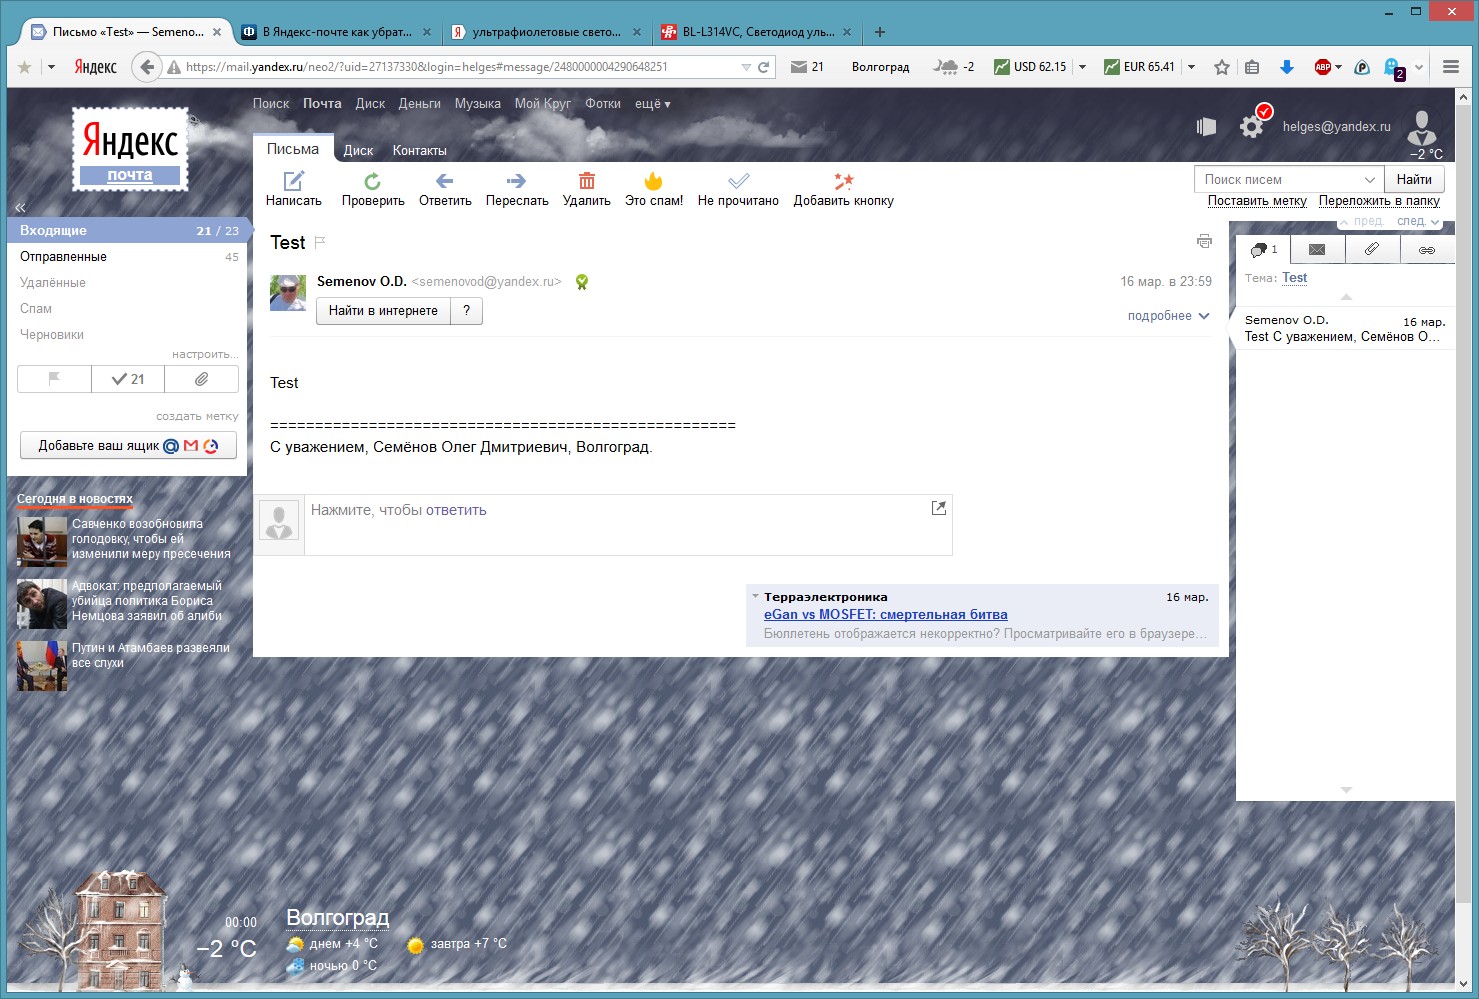1479x999 pixels.
Task: Click the Яндекс Почта logo
Action: coord(130,148)
